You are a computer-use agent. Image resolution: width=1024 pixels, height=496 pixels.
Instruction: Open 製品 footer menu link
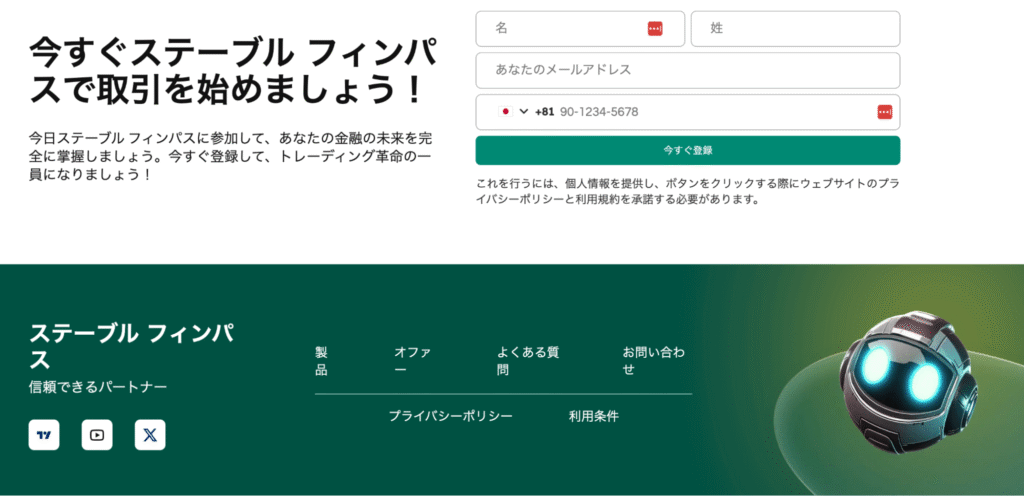click(321, 362)
